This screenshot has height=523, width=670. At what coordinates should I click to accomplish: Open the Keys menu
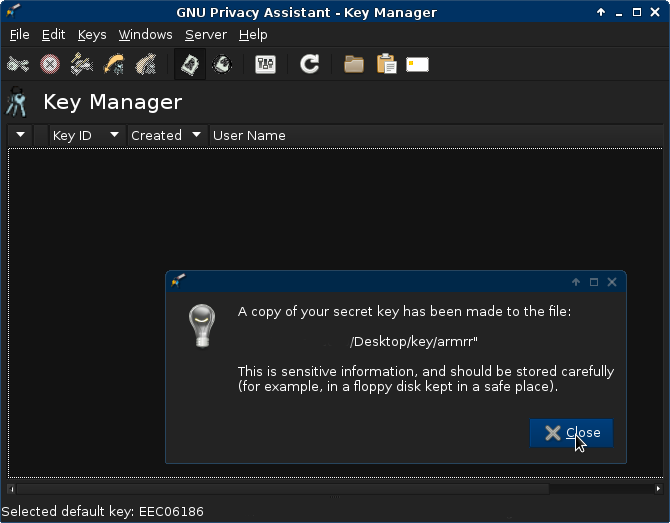pyautogui.click(x=92, y=35)
